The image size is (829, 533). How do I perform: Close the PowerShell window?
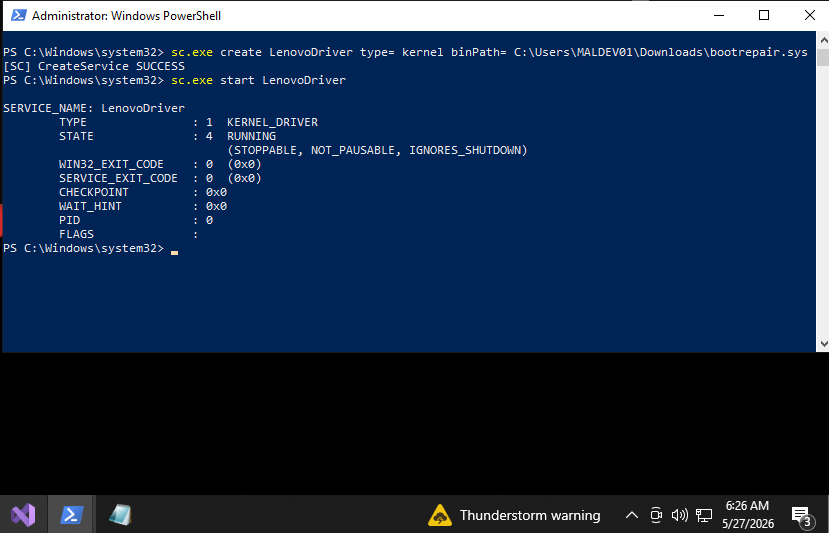809,15
